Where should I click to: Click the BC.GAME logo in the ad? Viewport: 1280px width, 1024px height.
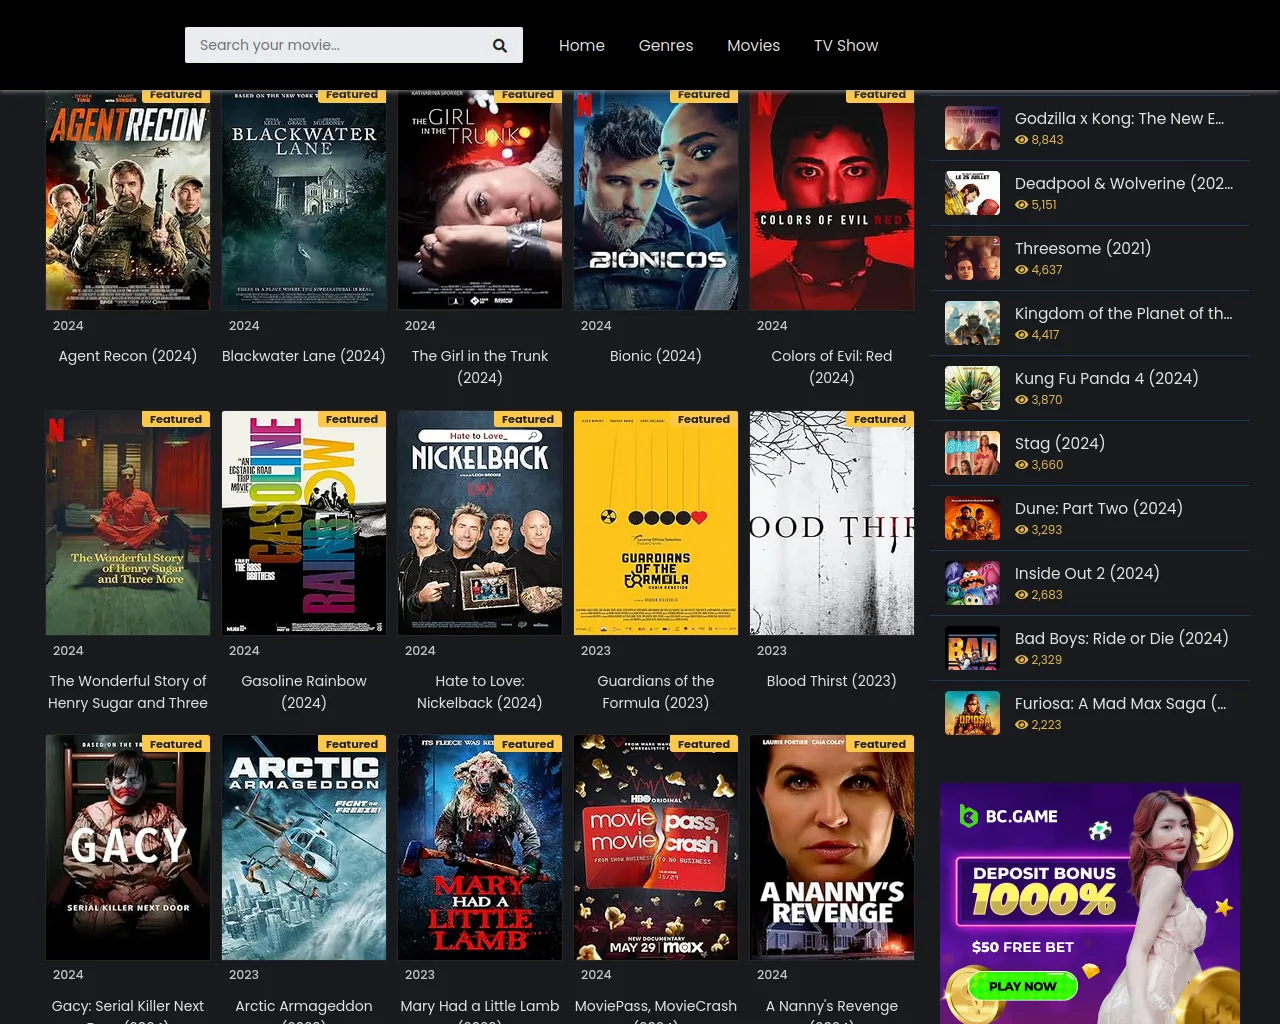coord(1008,816)
